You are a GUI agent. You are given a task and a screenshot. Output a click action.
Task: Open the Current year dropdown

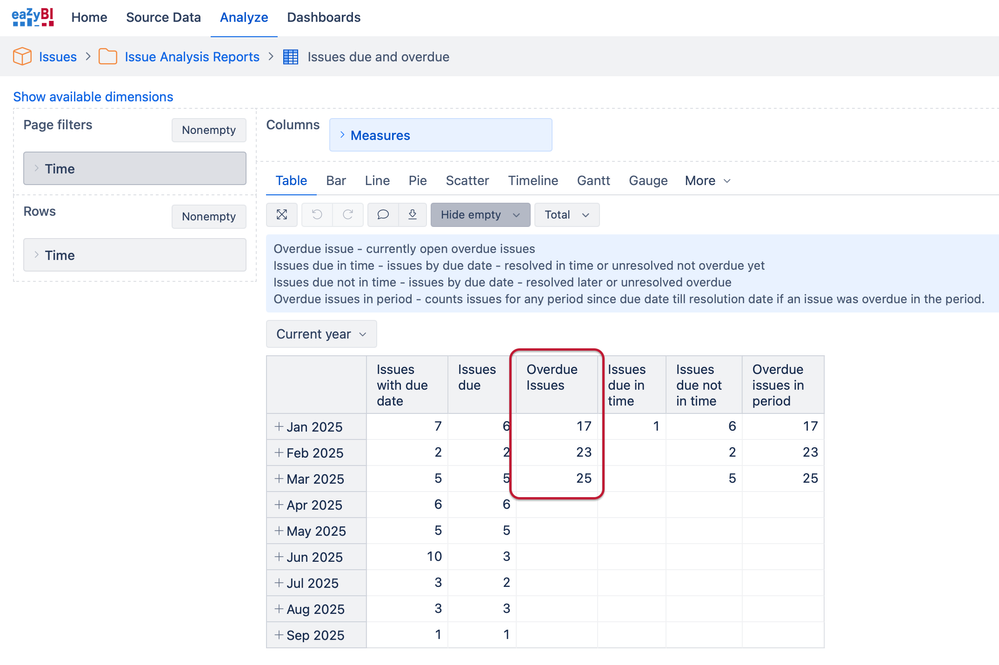(x=321, y=334)
